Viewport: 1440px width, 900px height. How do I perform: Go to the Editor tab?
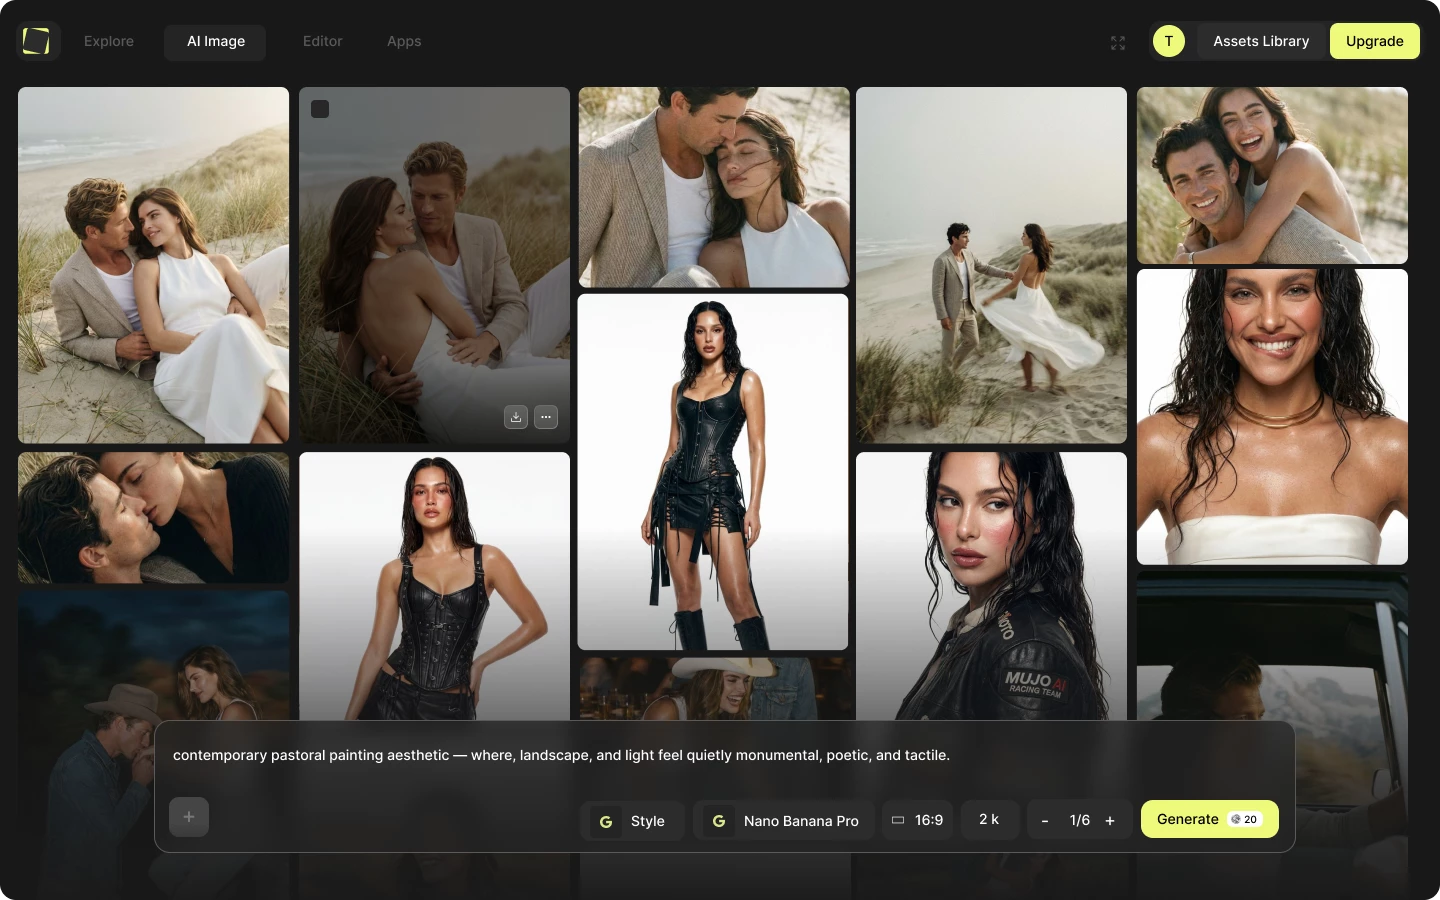pyautogui.click(x=322, y=41)
